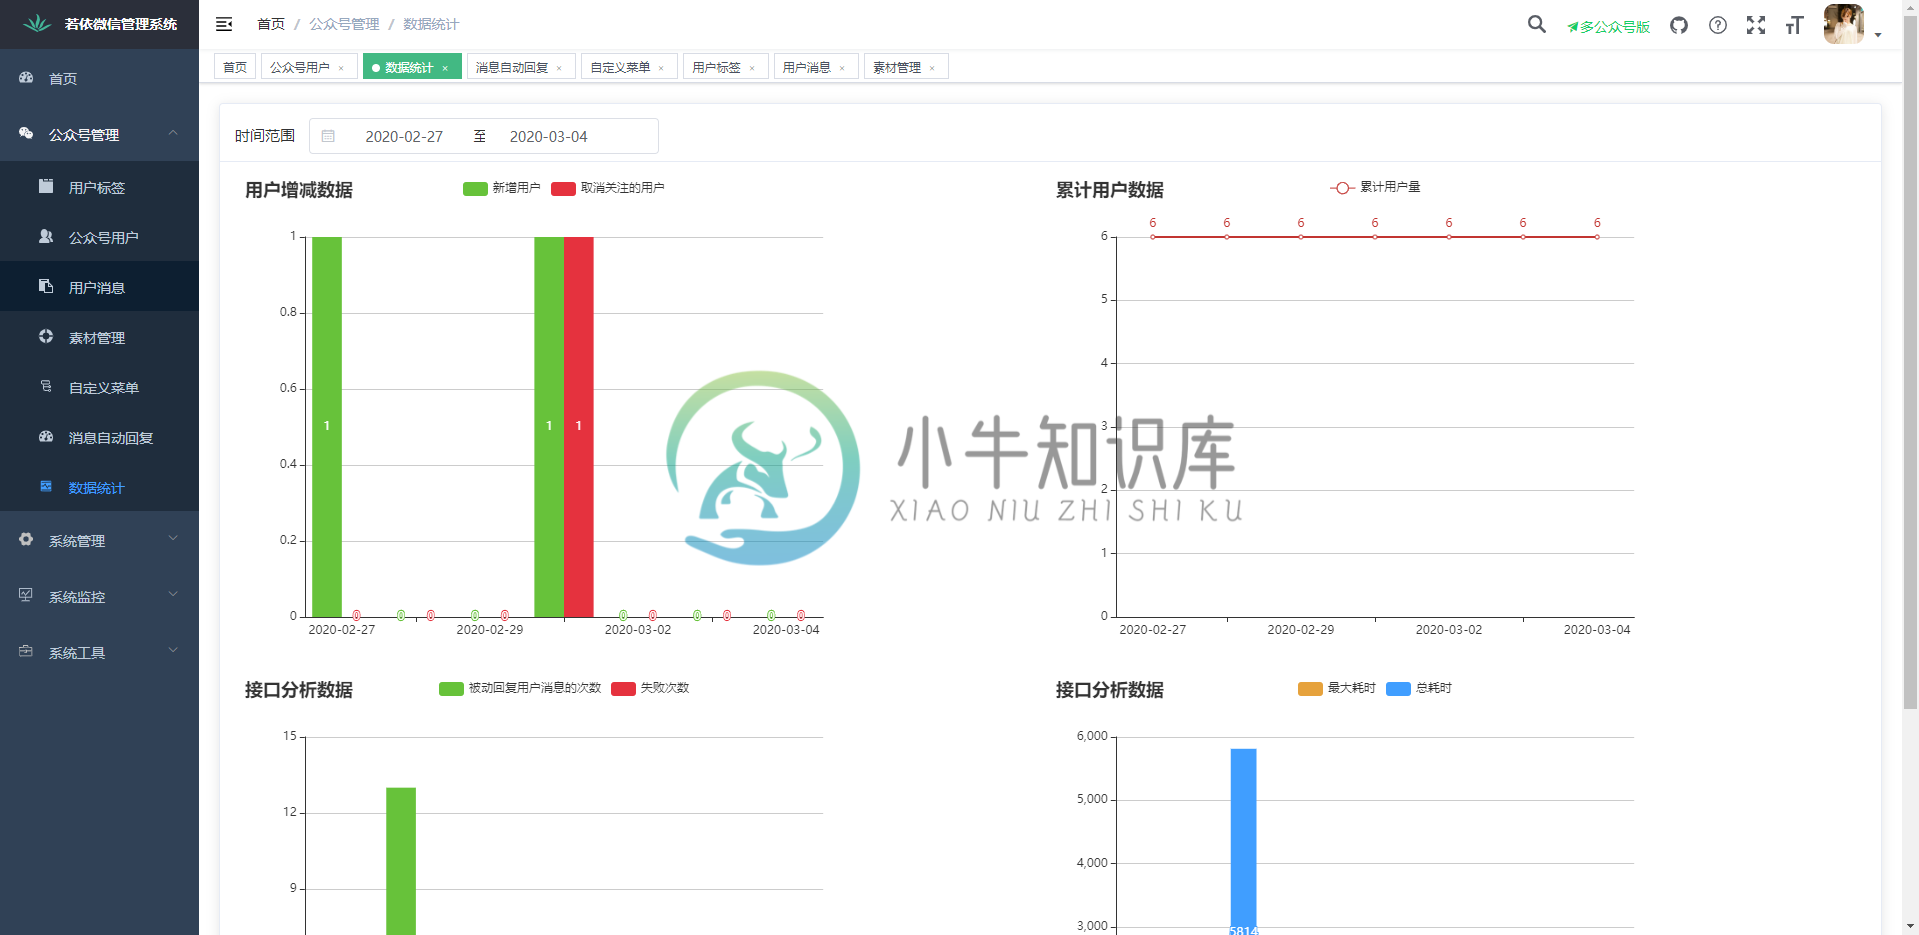Close the 自定义菜单 tab
Viewport: 1919px width, 935px height.
661,68
